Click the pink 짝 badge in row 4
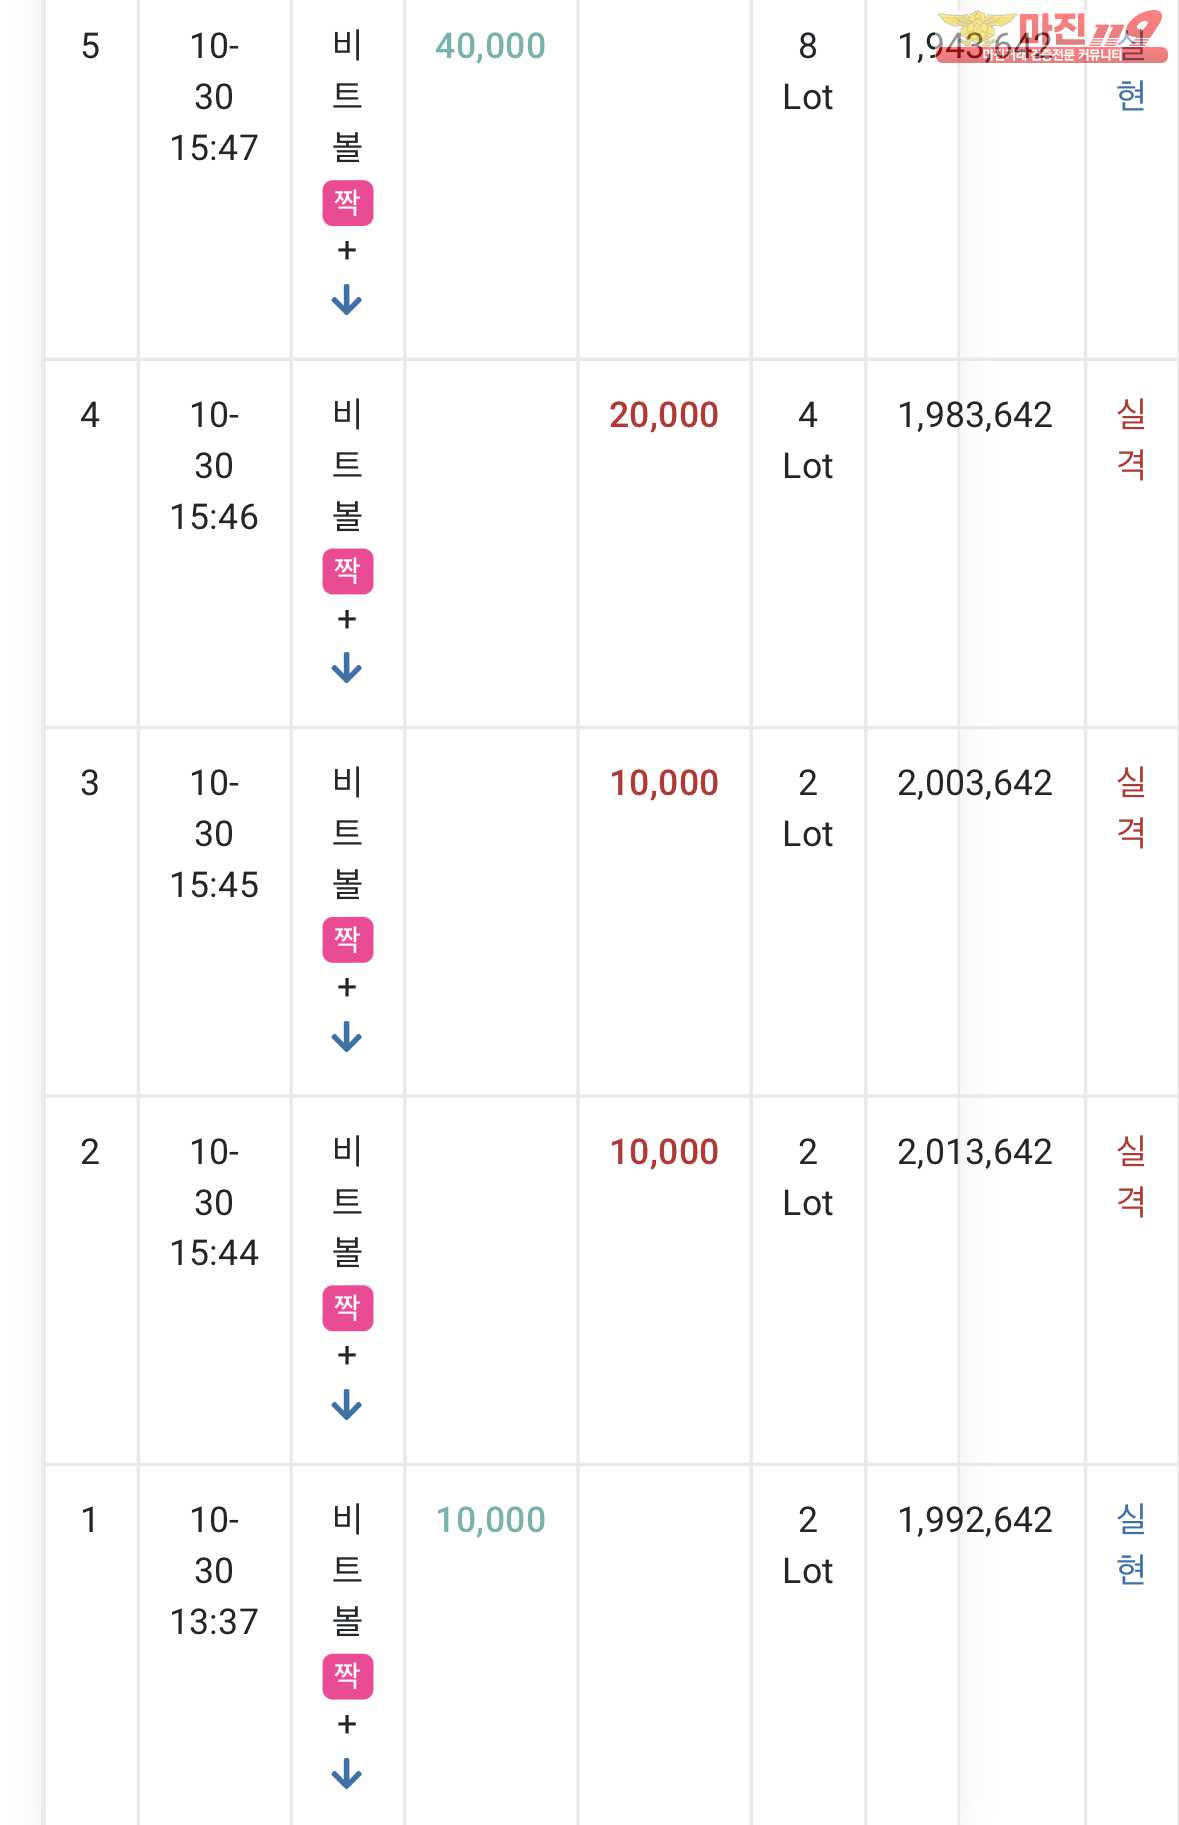 (347, 571)
